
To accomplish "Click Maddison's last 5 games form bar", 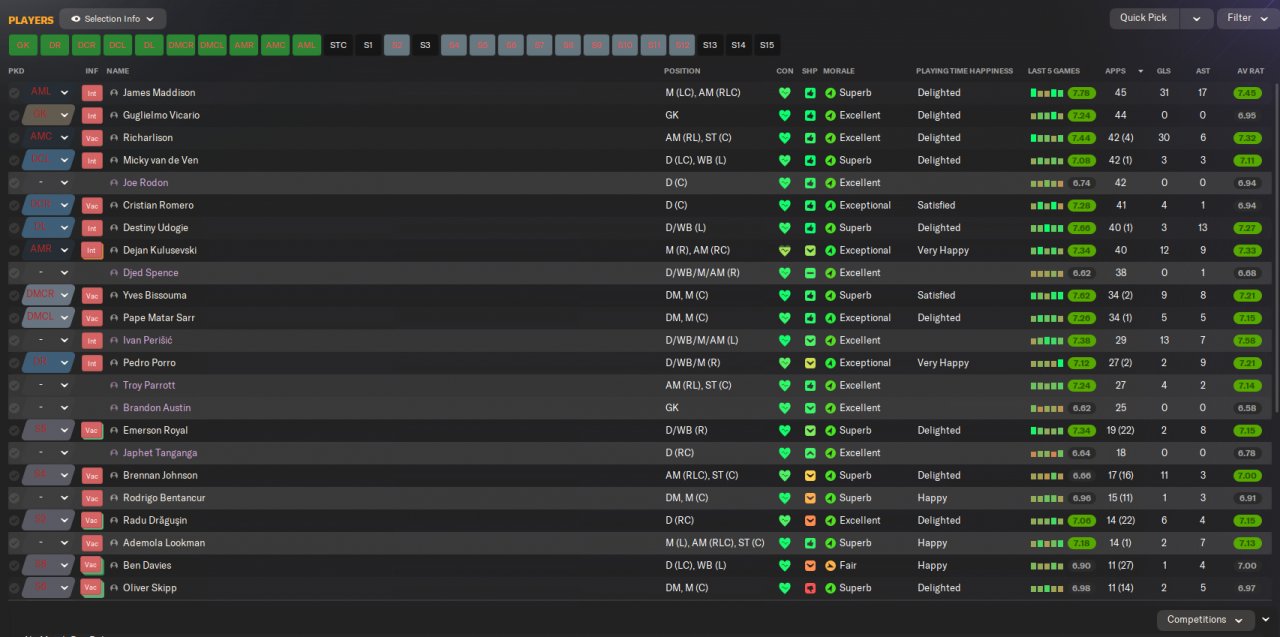I will coord(1048,93).
